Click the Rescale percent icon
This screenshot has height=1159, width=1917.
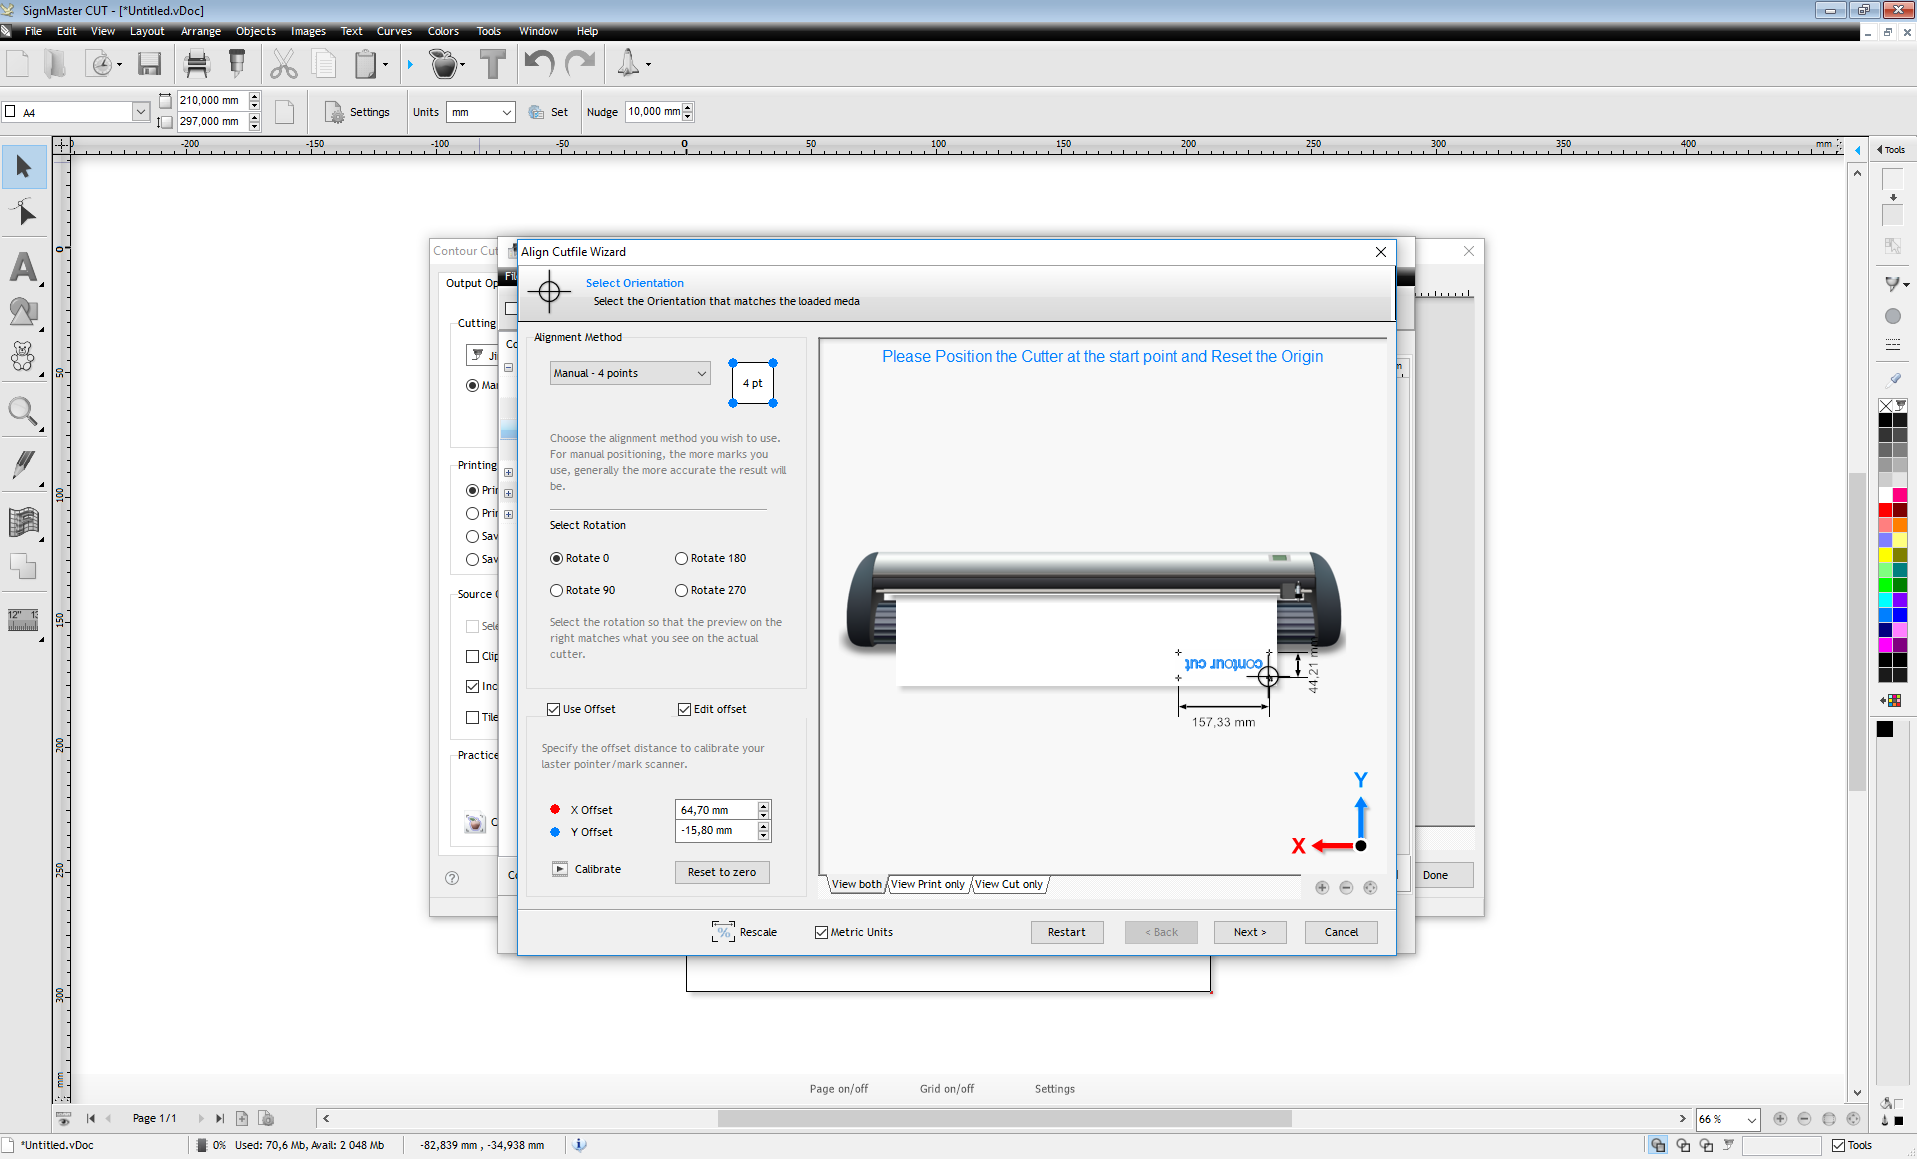coord(723,932)
